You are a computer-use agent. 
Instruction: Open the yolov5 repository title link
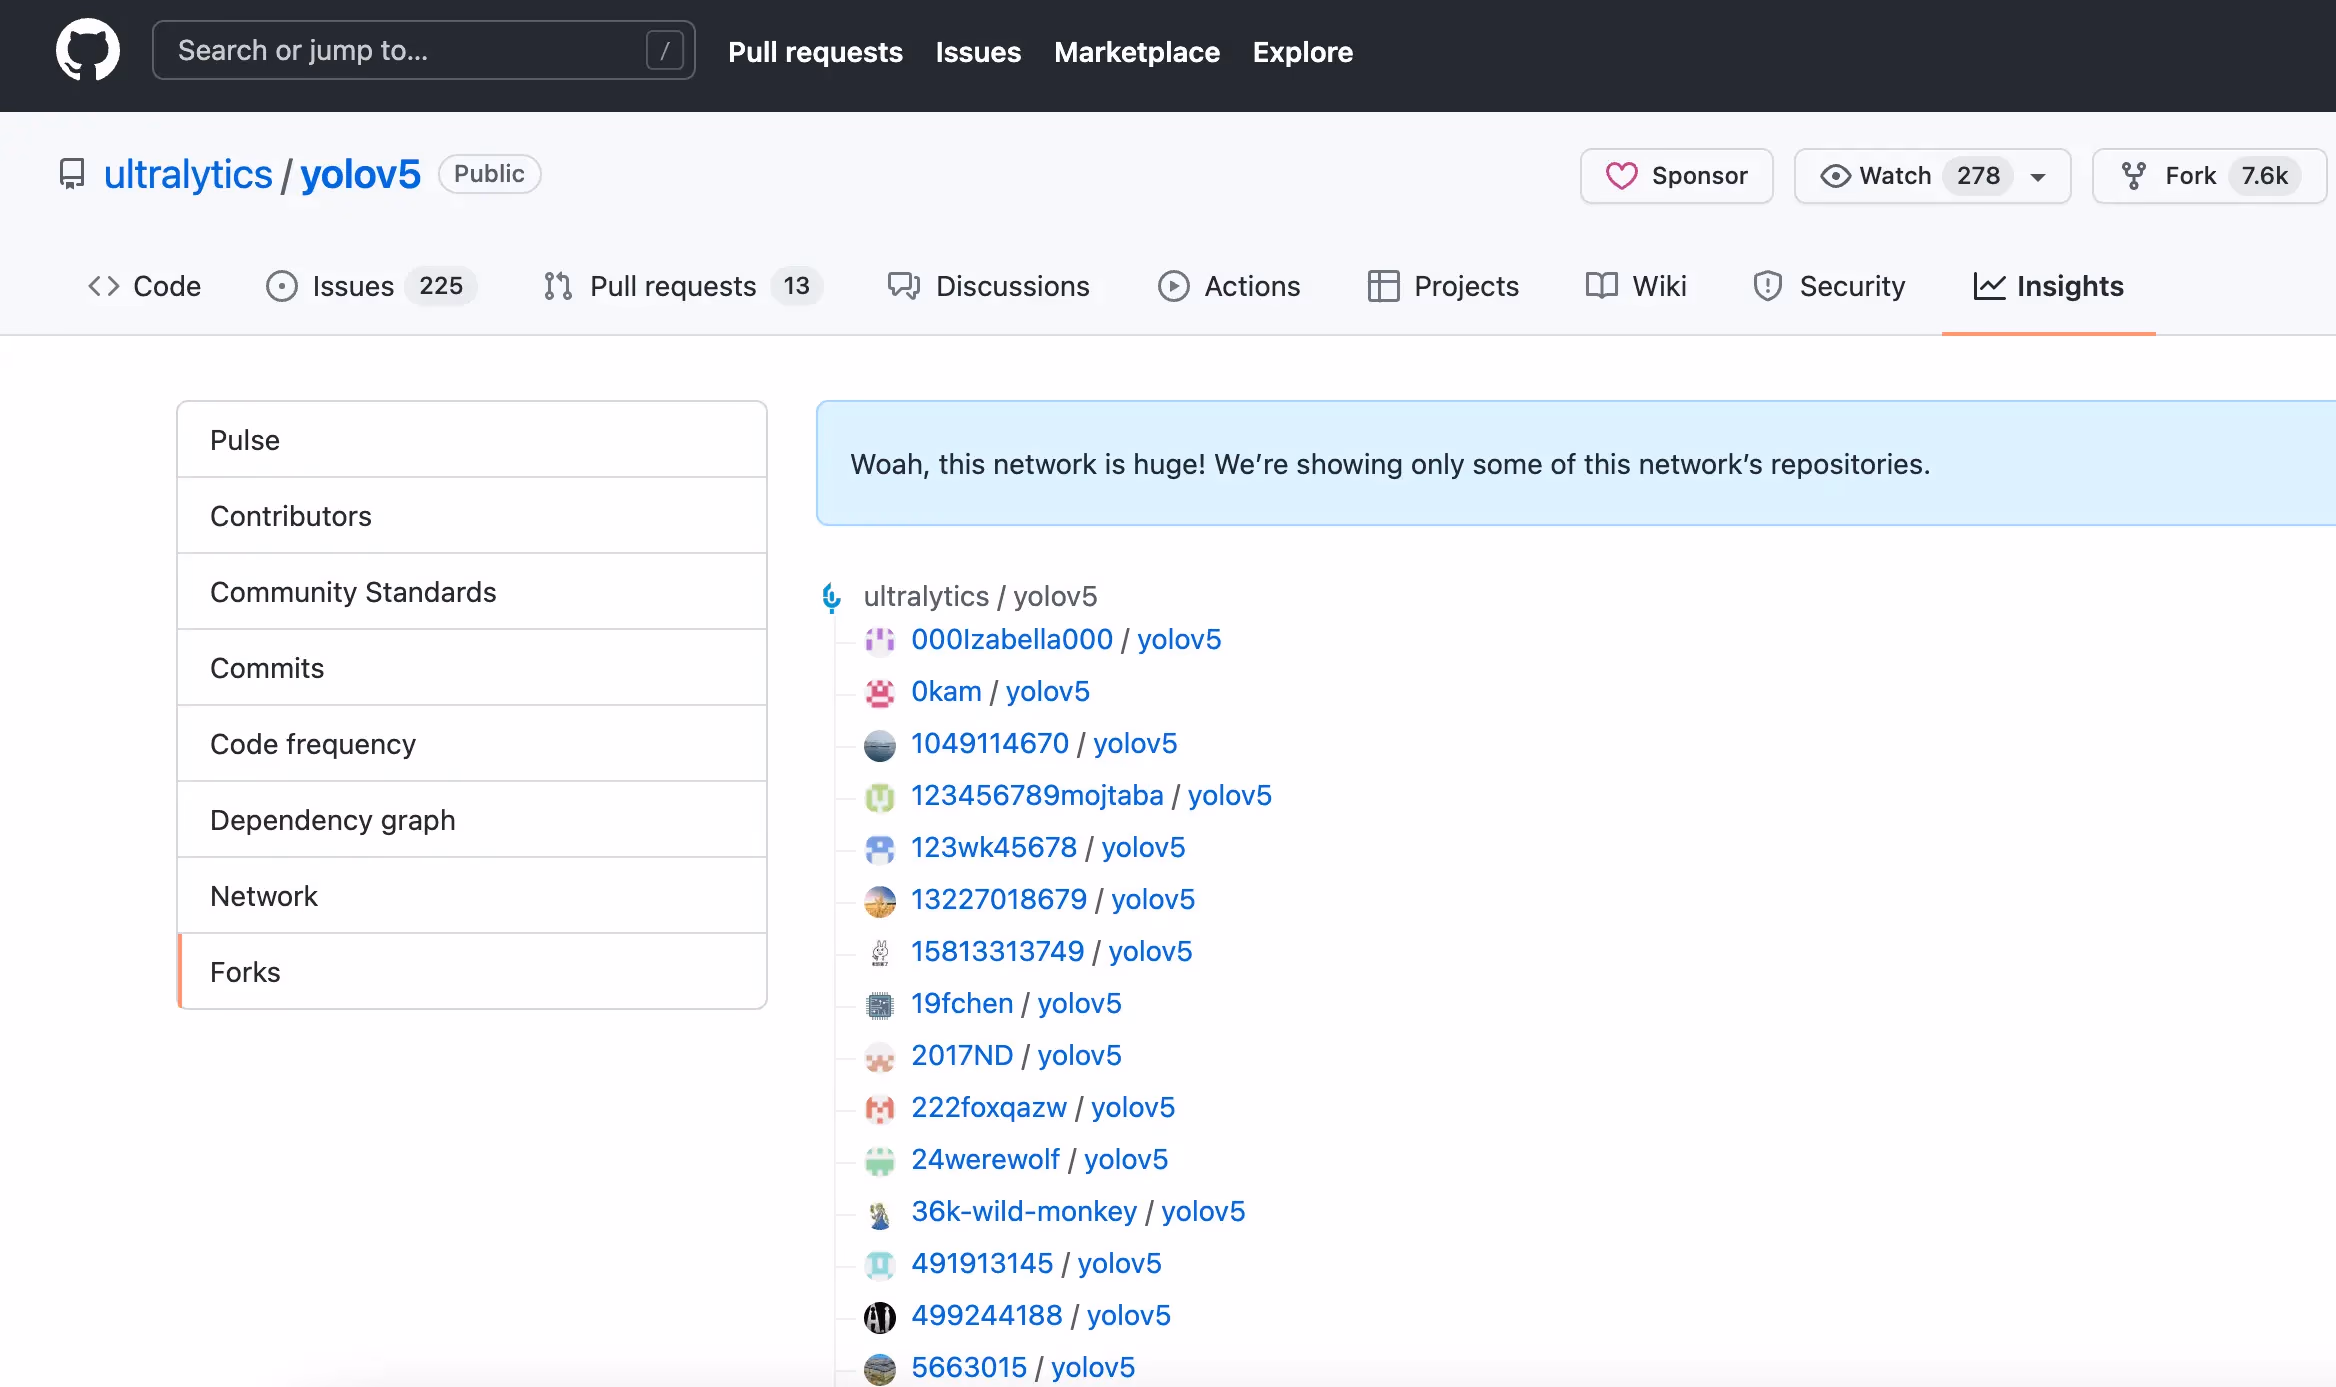tap(361, 175)
